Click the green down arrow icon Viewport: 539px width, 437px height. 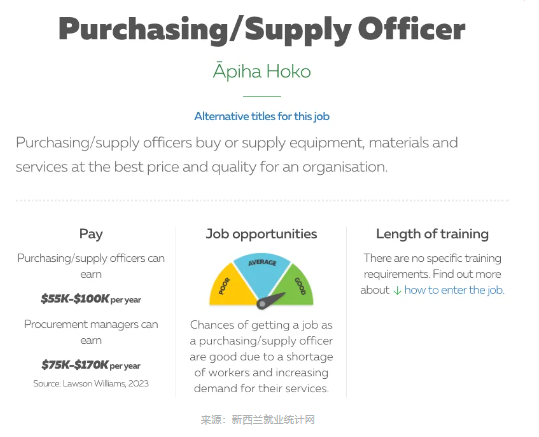pyautogui.click(x=397, y=291)
